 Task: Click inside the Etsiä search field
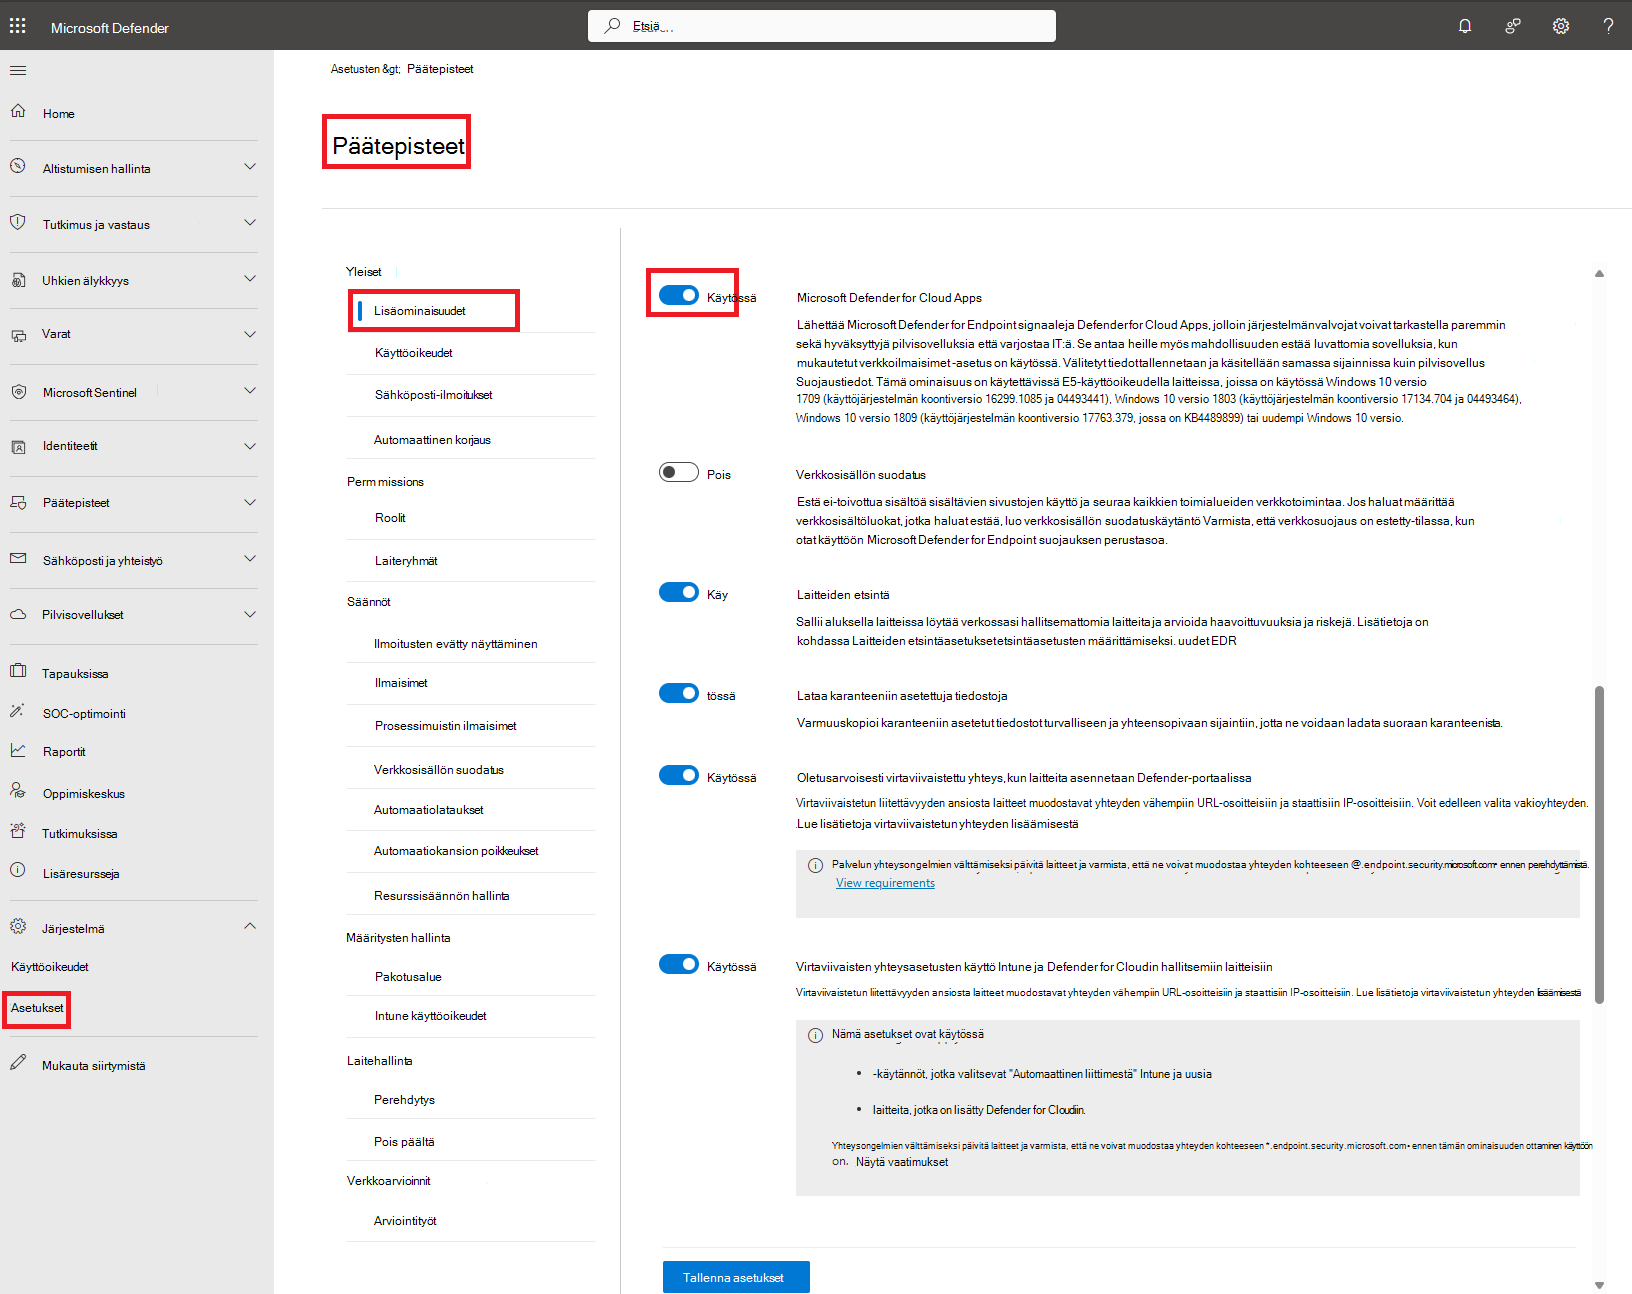pyautogui.click(x=820, y=25)
